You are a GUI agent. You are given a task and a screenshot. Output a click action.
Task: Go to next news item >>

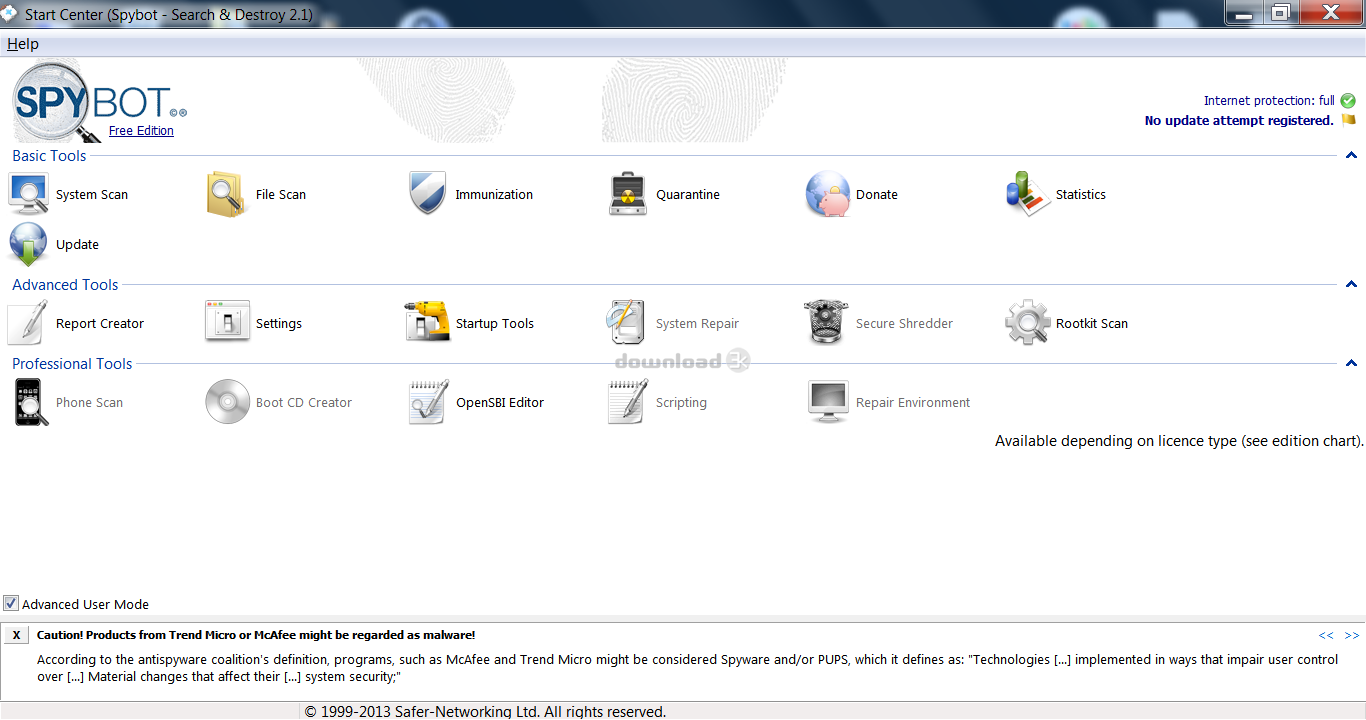[x=1352, y=635]
